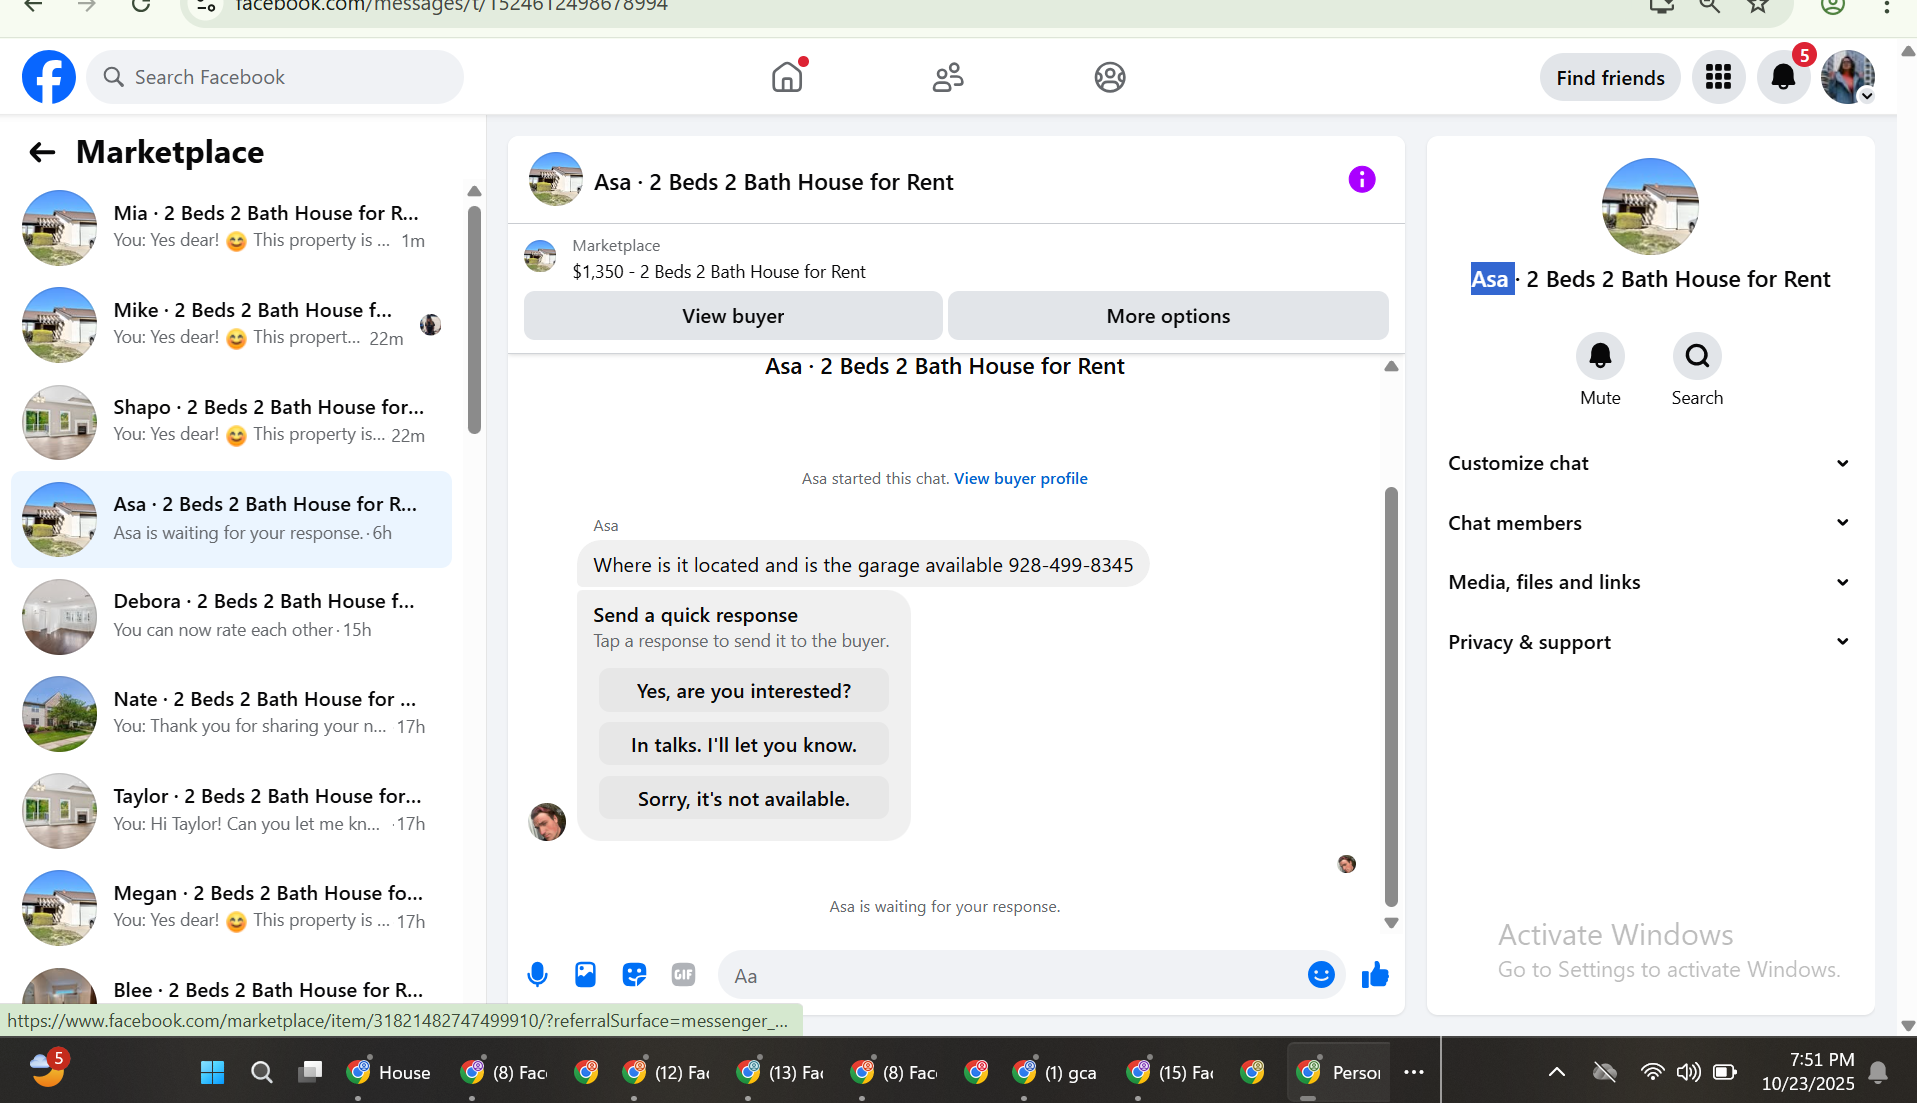1917x1103 pixels.
Task: Click the chat header listing thumbnail
Action: (x=555, y=179)
